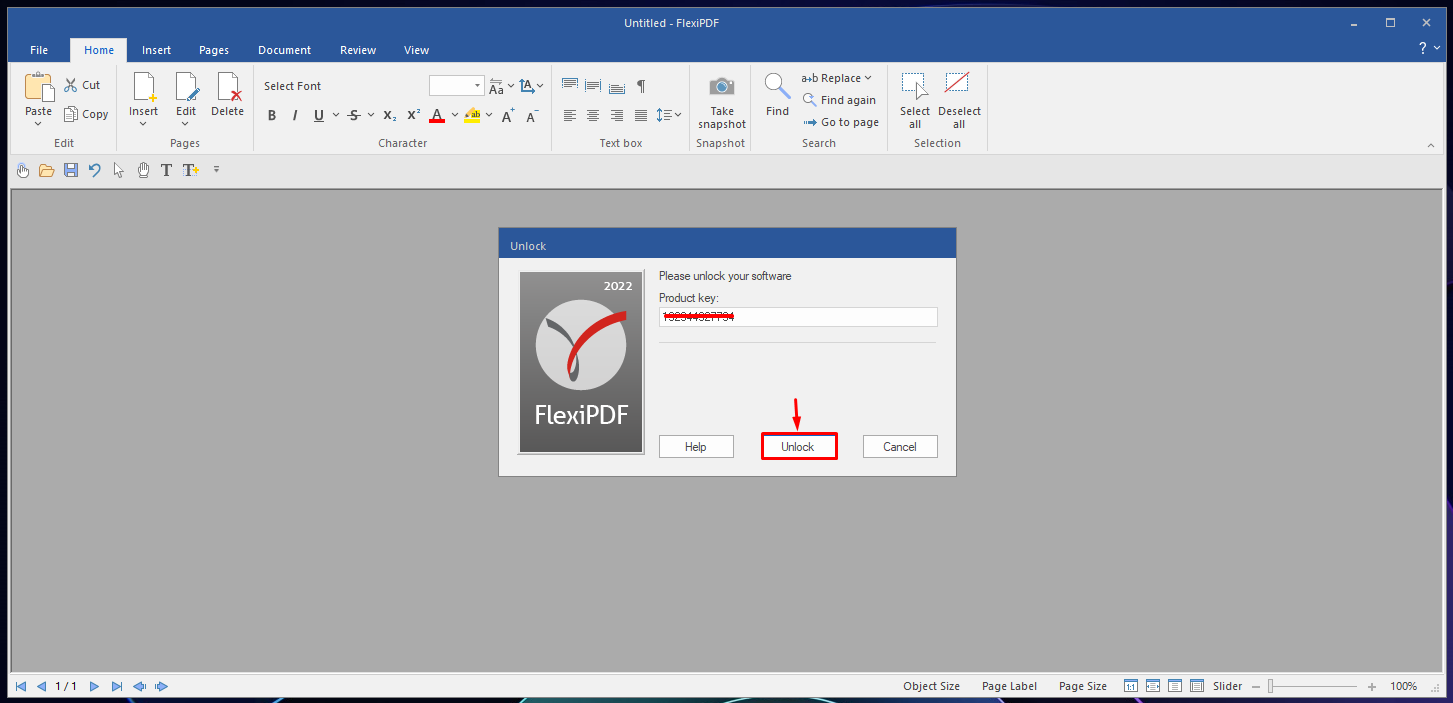Apply Subscript formatting
The height and width of the screenshot is (703, 1453).
[x=390, y=116]
